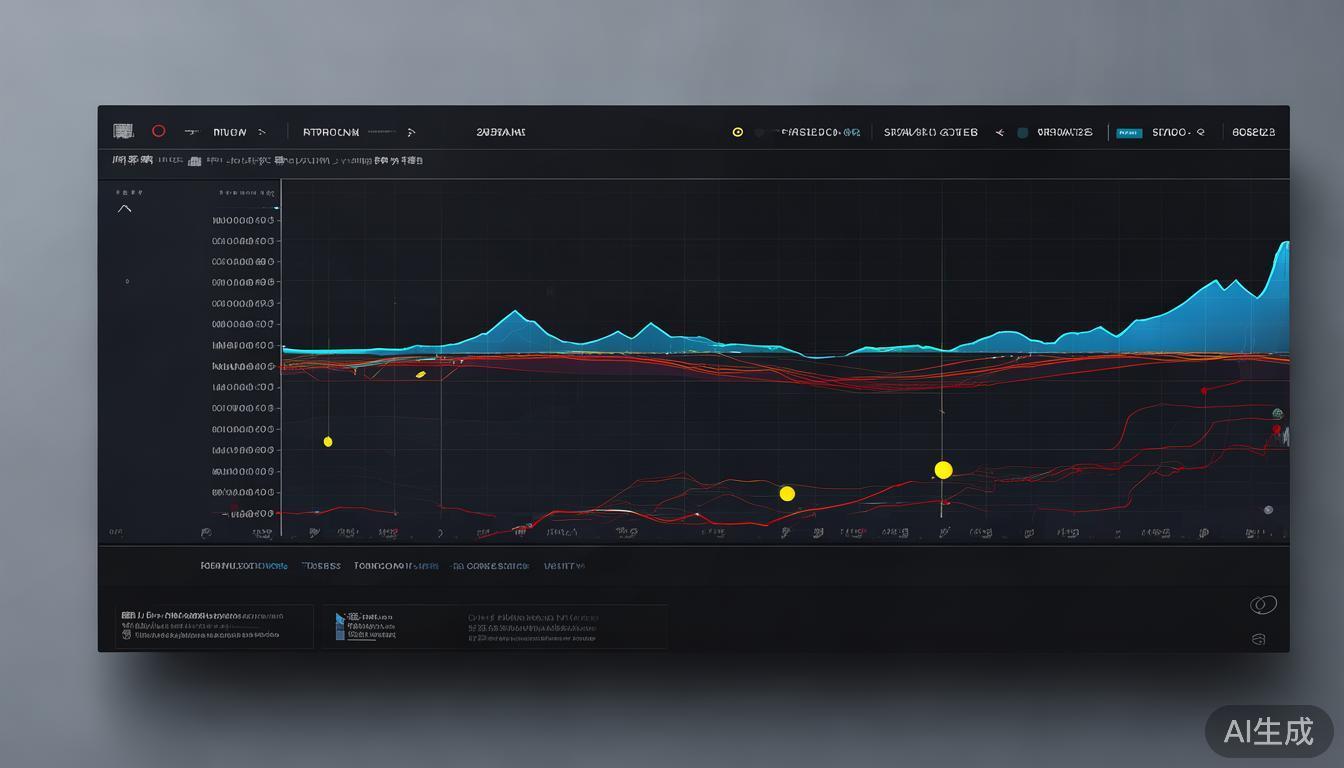The width and height of the screenshot is (1344, 768).
Task: Expand the first header dropdown arrow
Action: point(262,132)
